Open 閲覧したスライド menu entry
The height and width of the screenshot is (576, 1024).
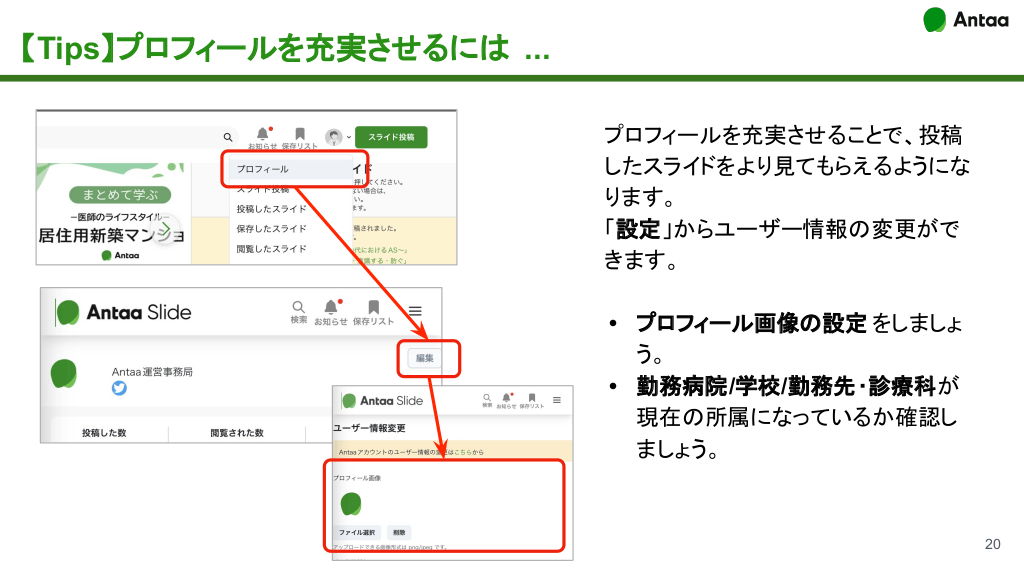tap(271, 249)
